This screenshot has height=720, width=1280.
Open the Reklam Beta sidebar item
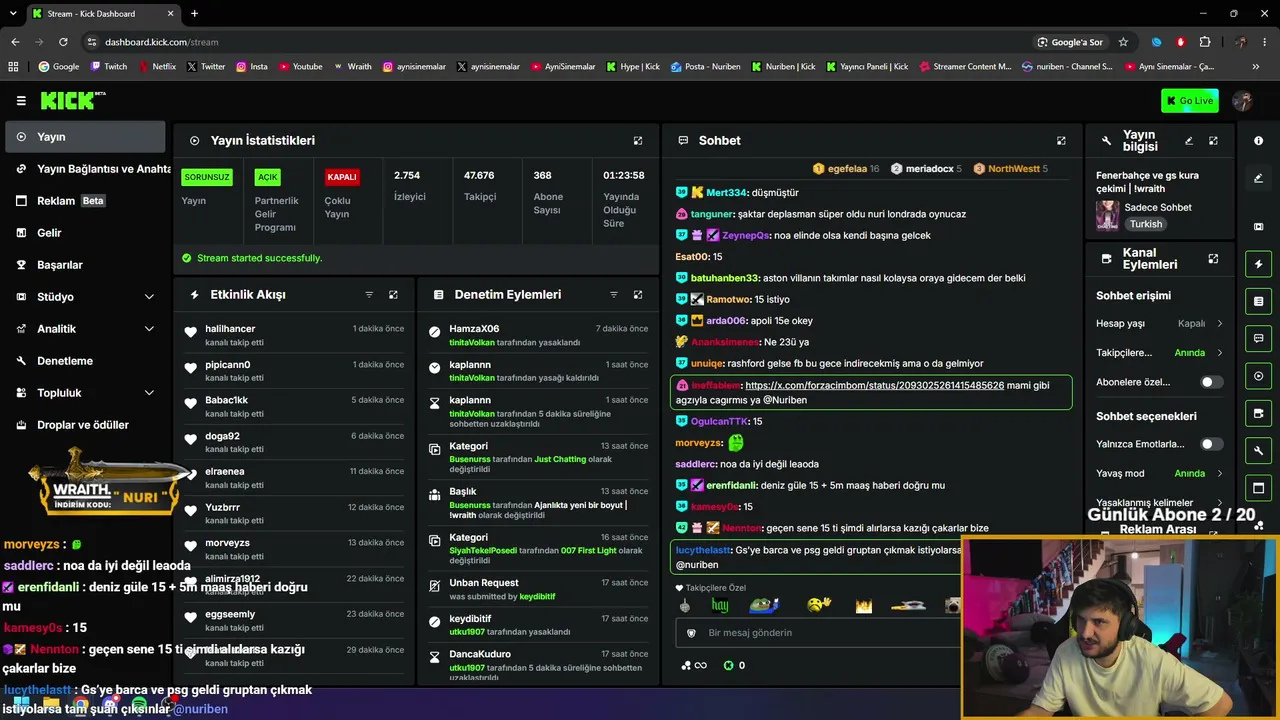pos(85,201)
